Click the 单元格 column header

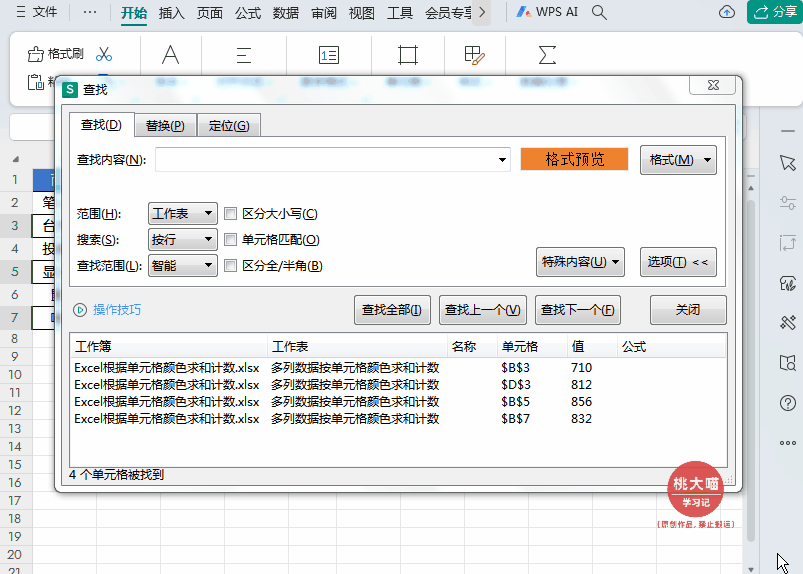coord(532,347)
